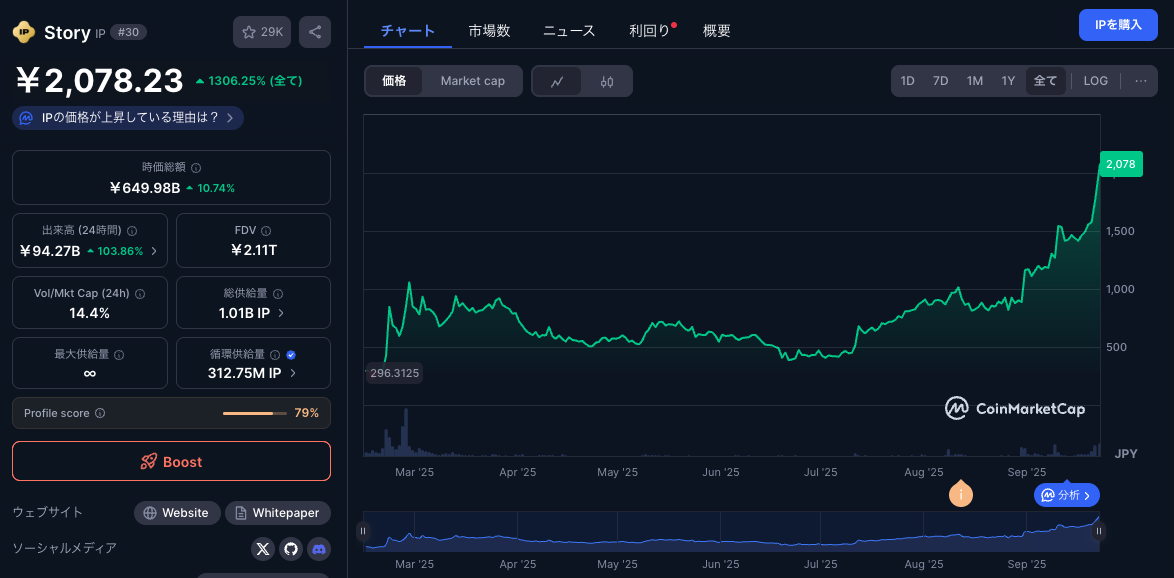The width and height of the screenshot is (1174, 578).
Task: Click the ¥2.11T FDV value
Action: point(253,251)
